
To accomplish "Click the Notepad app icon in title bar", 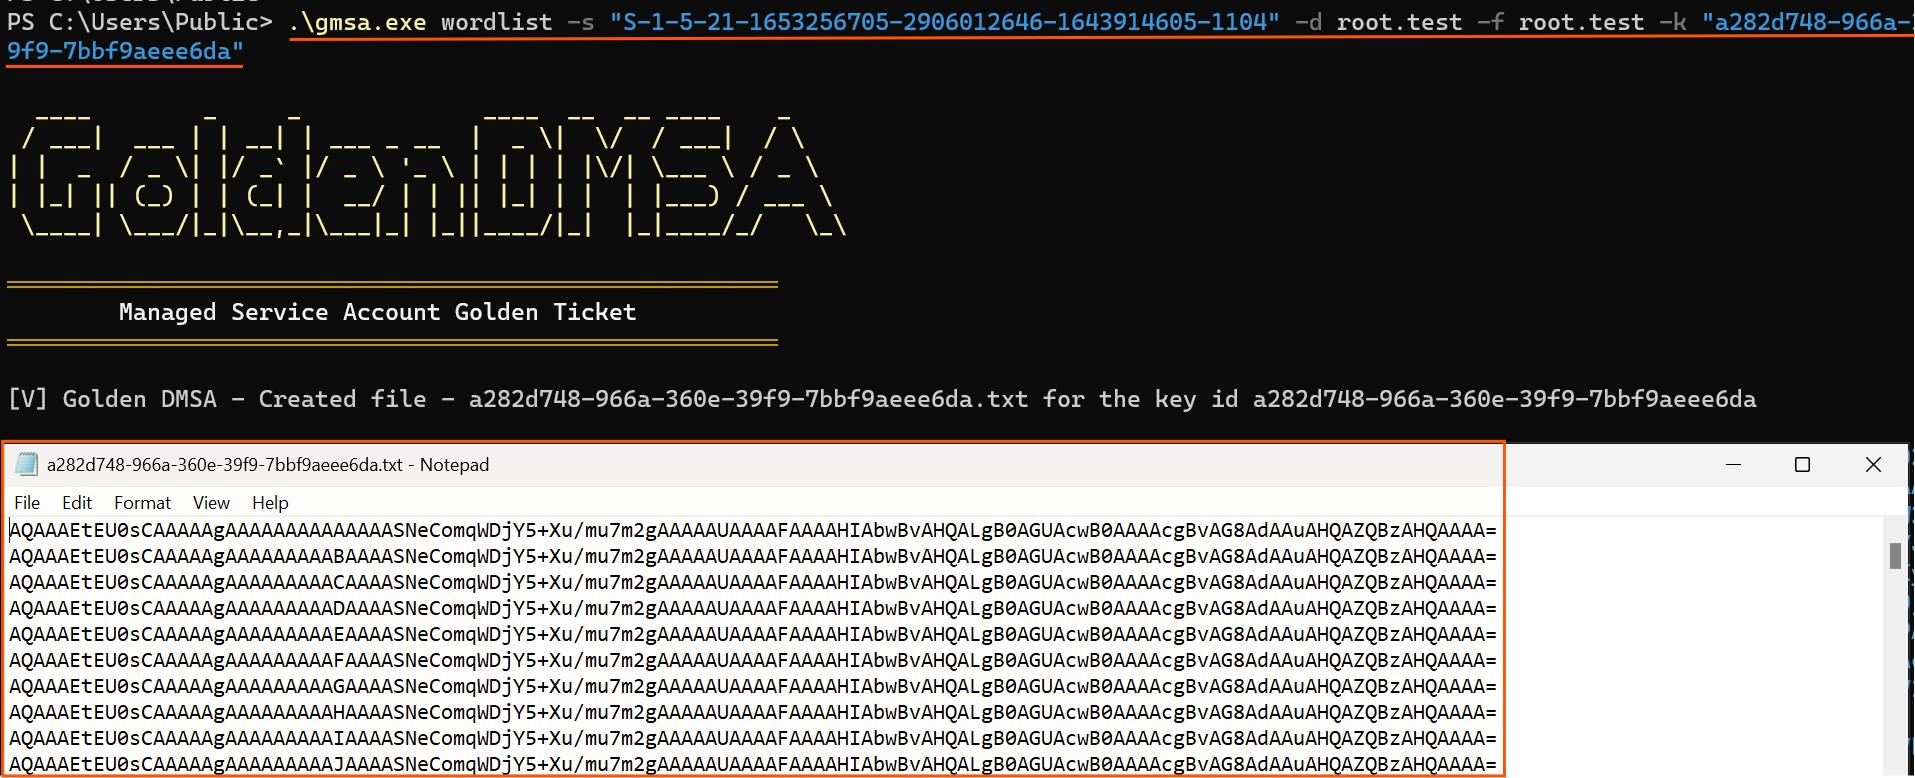I will coord(27,464).
